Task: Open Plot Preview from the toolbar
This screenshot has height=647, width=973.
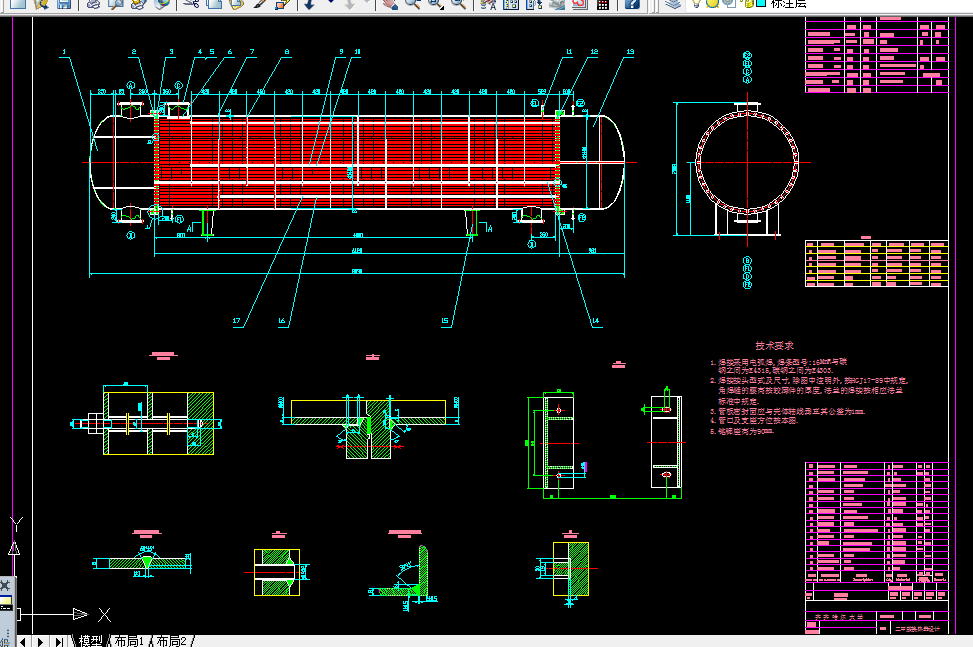Action: [115, 4]
